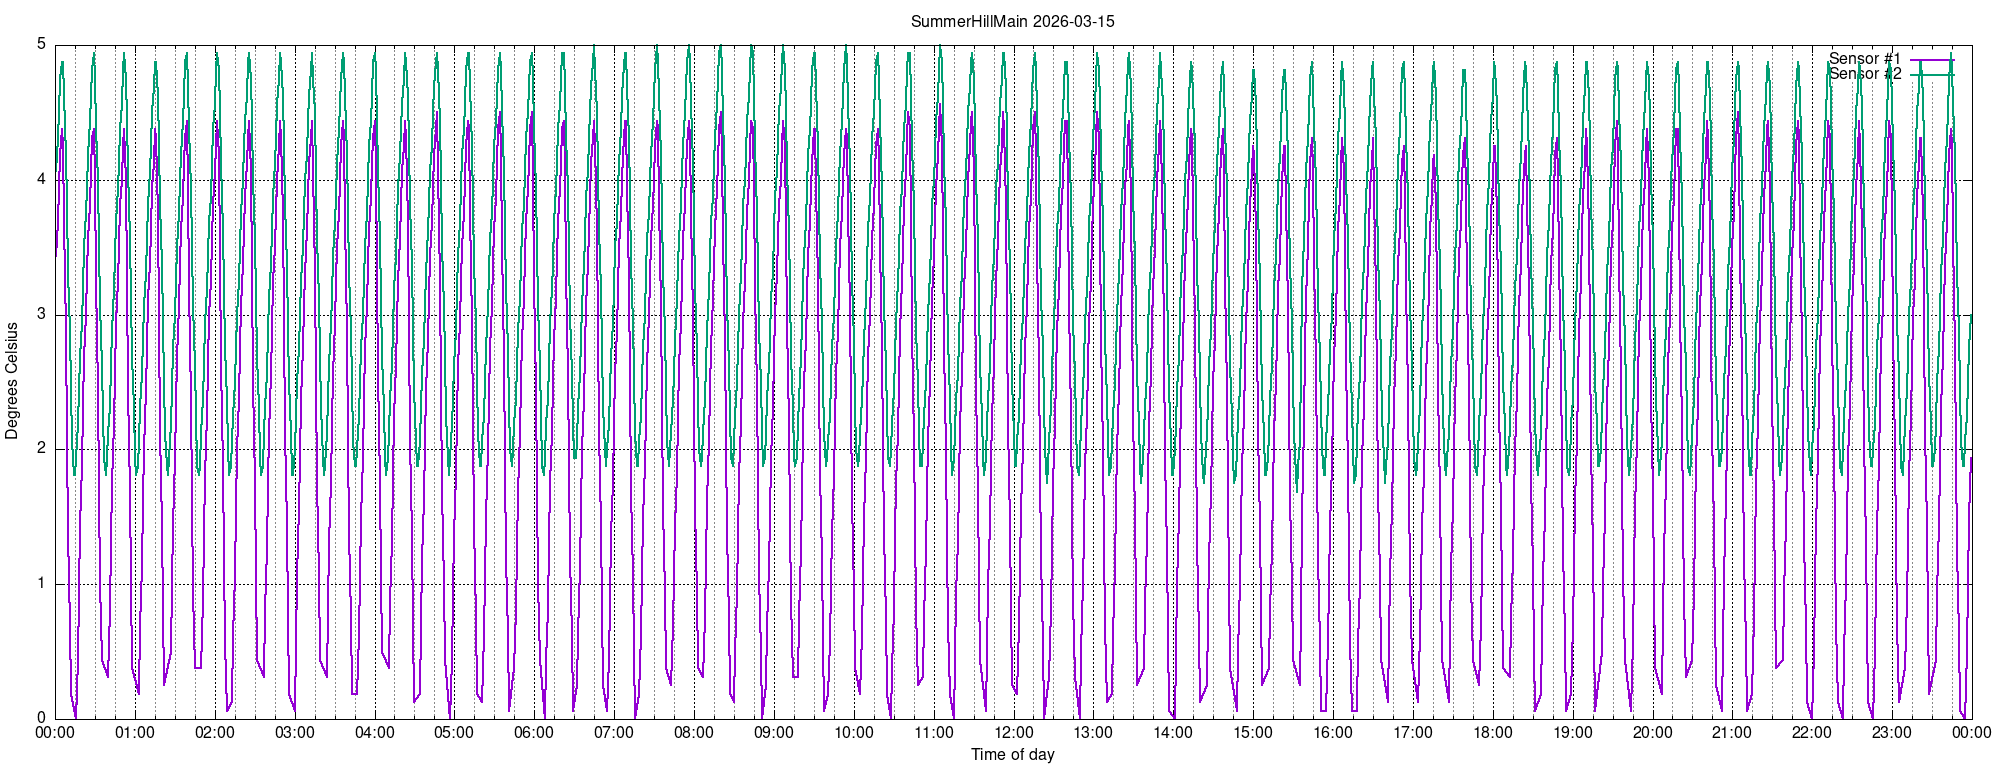Viewport: 2000px width, 768px height.
Task: Click the green Sensor #2 legend line
Action: (1931, 74)
